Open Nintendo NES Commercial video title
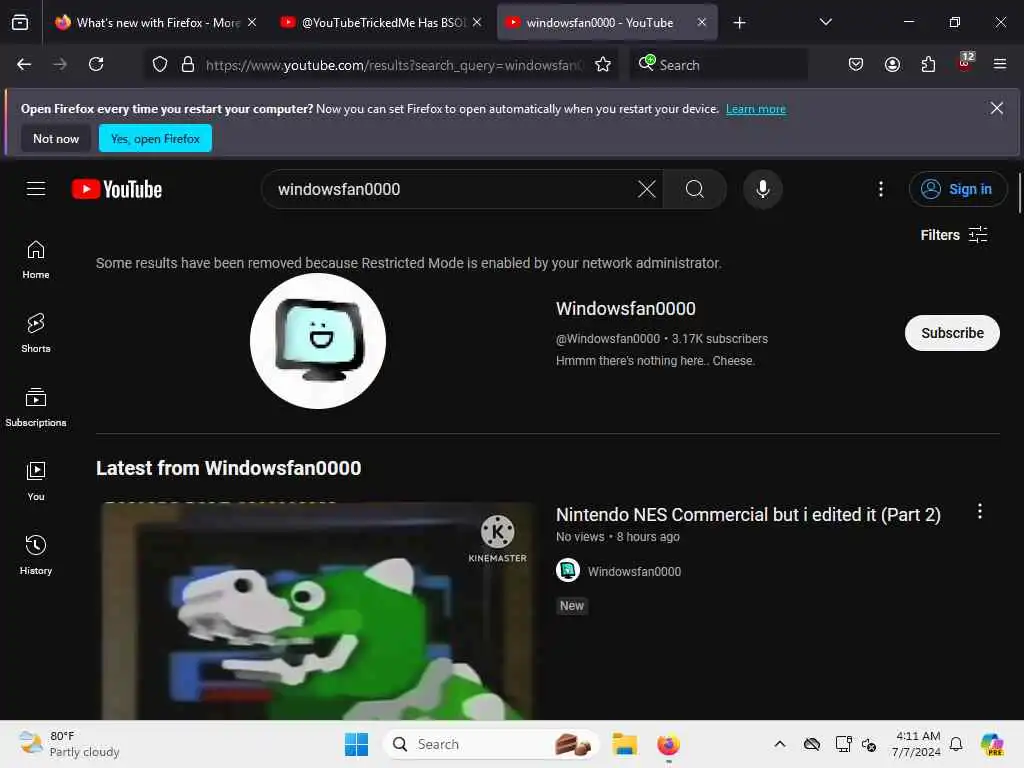Viewport: 1024px width, 768px height. (748, 515)
